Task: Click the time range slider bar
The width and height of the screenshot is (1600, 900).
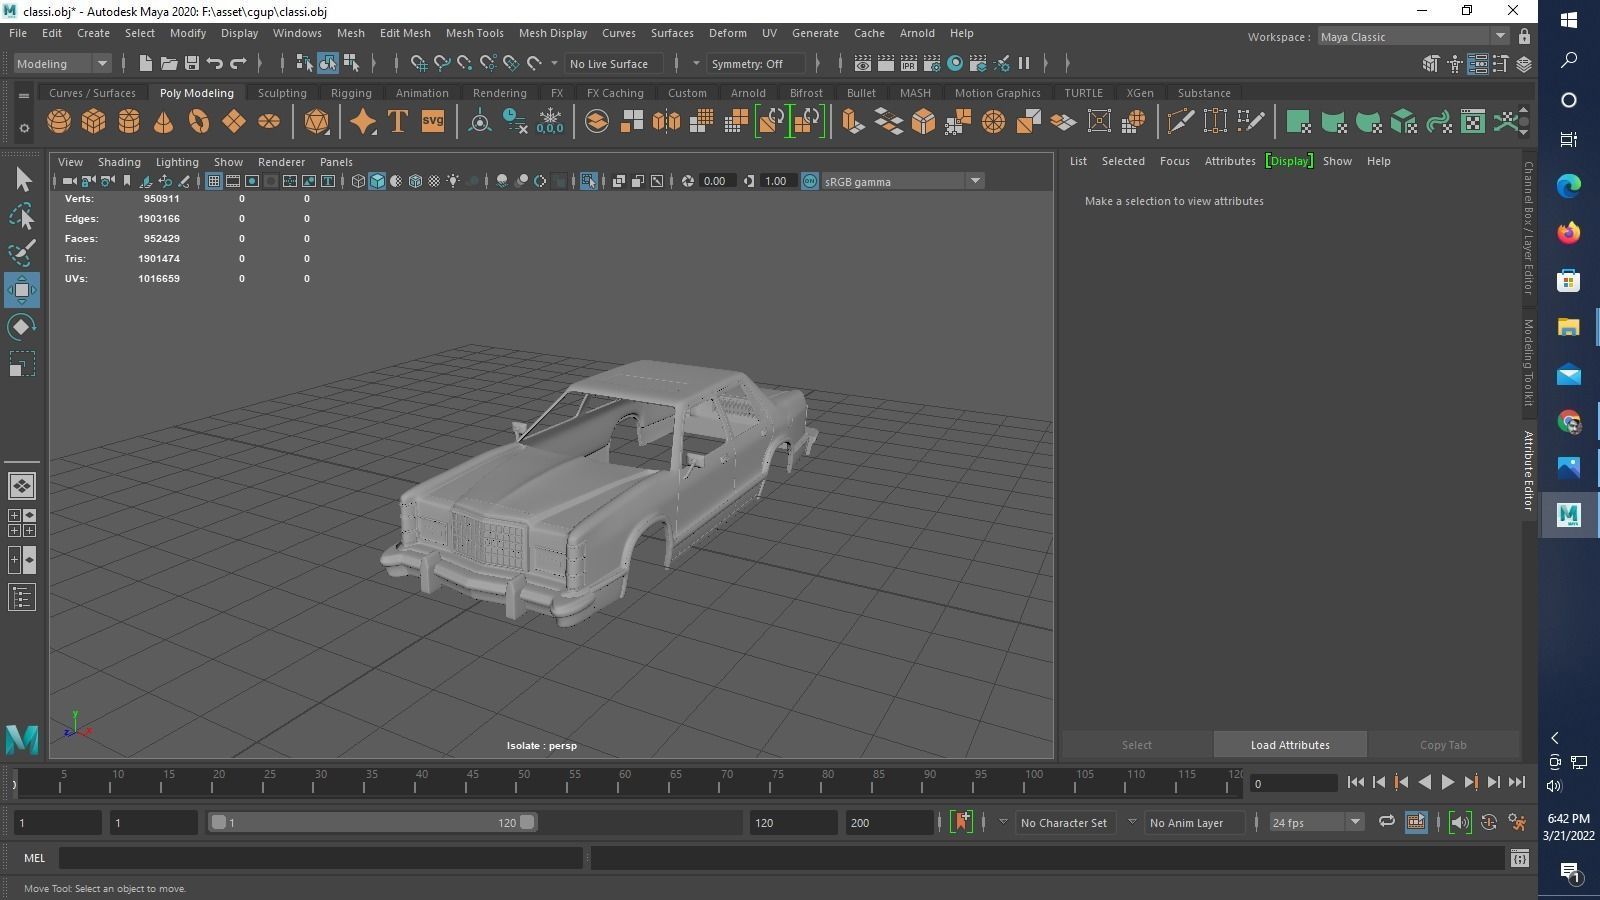Action: pos(372,822)
